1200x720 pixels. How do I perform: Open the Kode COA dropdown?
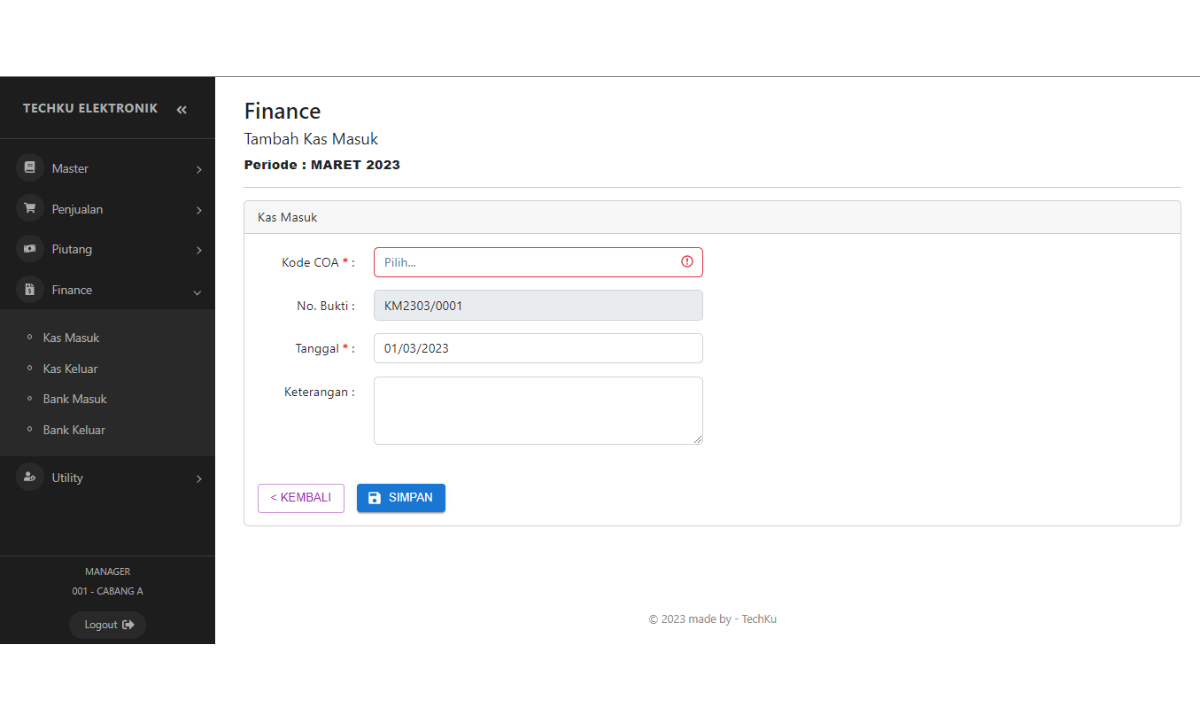(528, 262)
